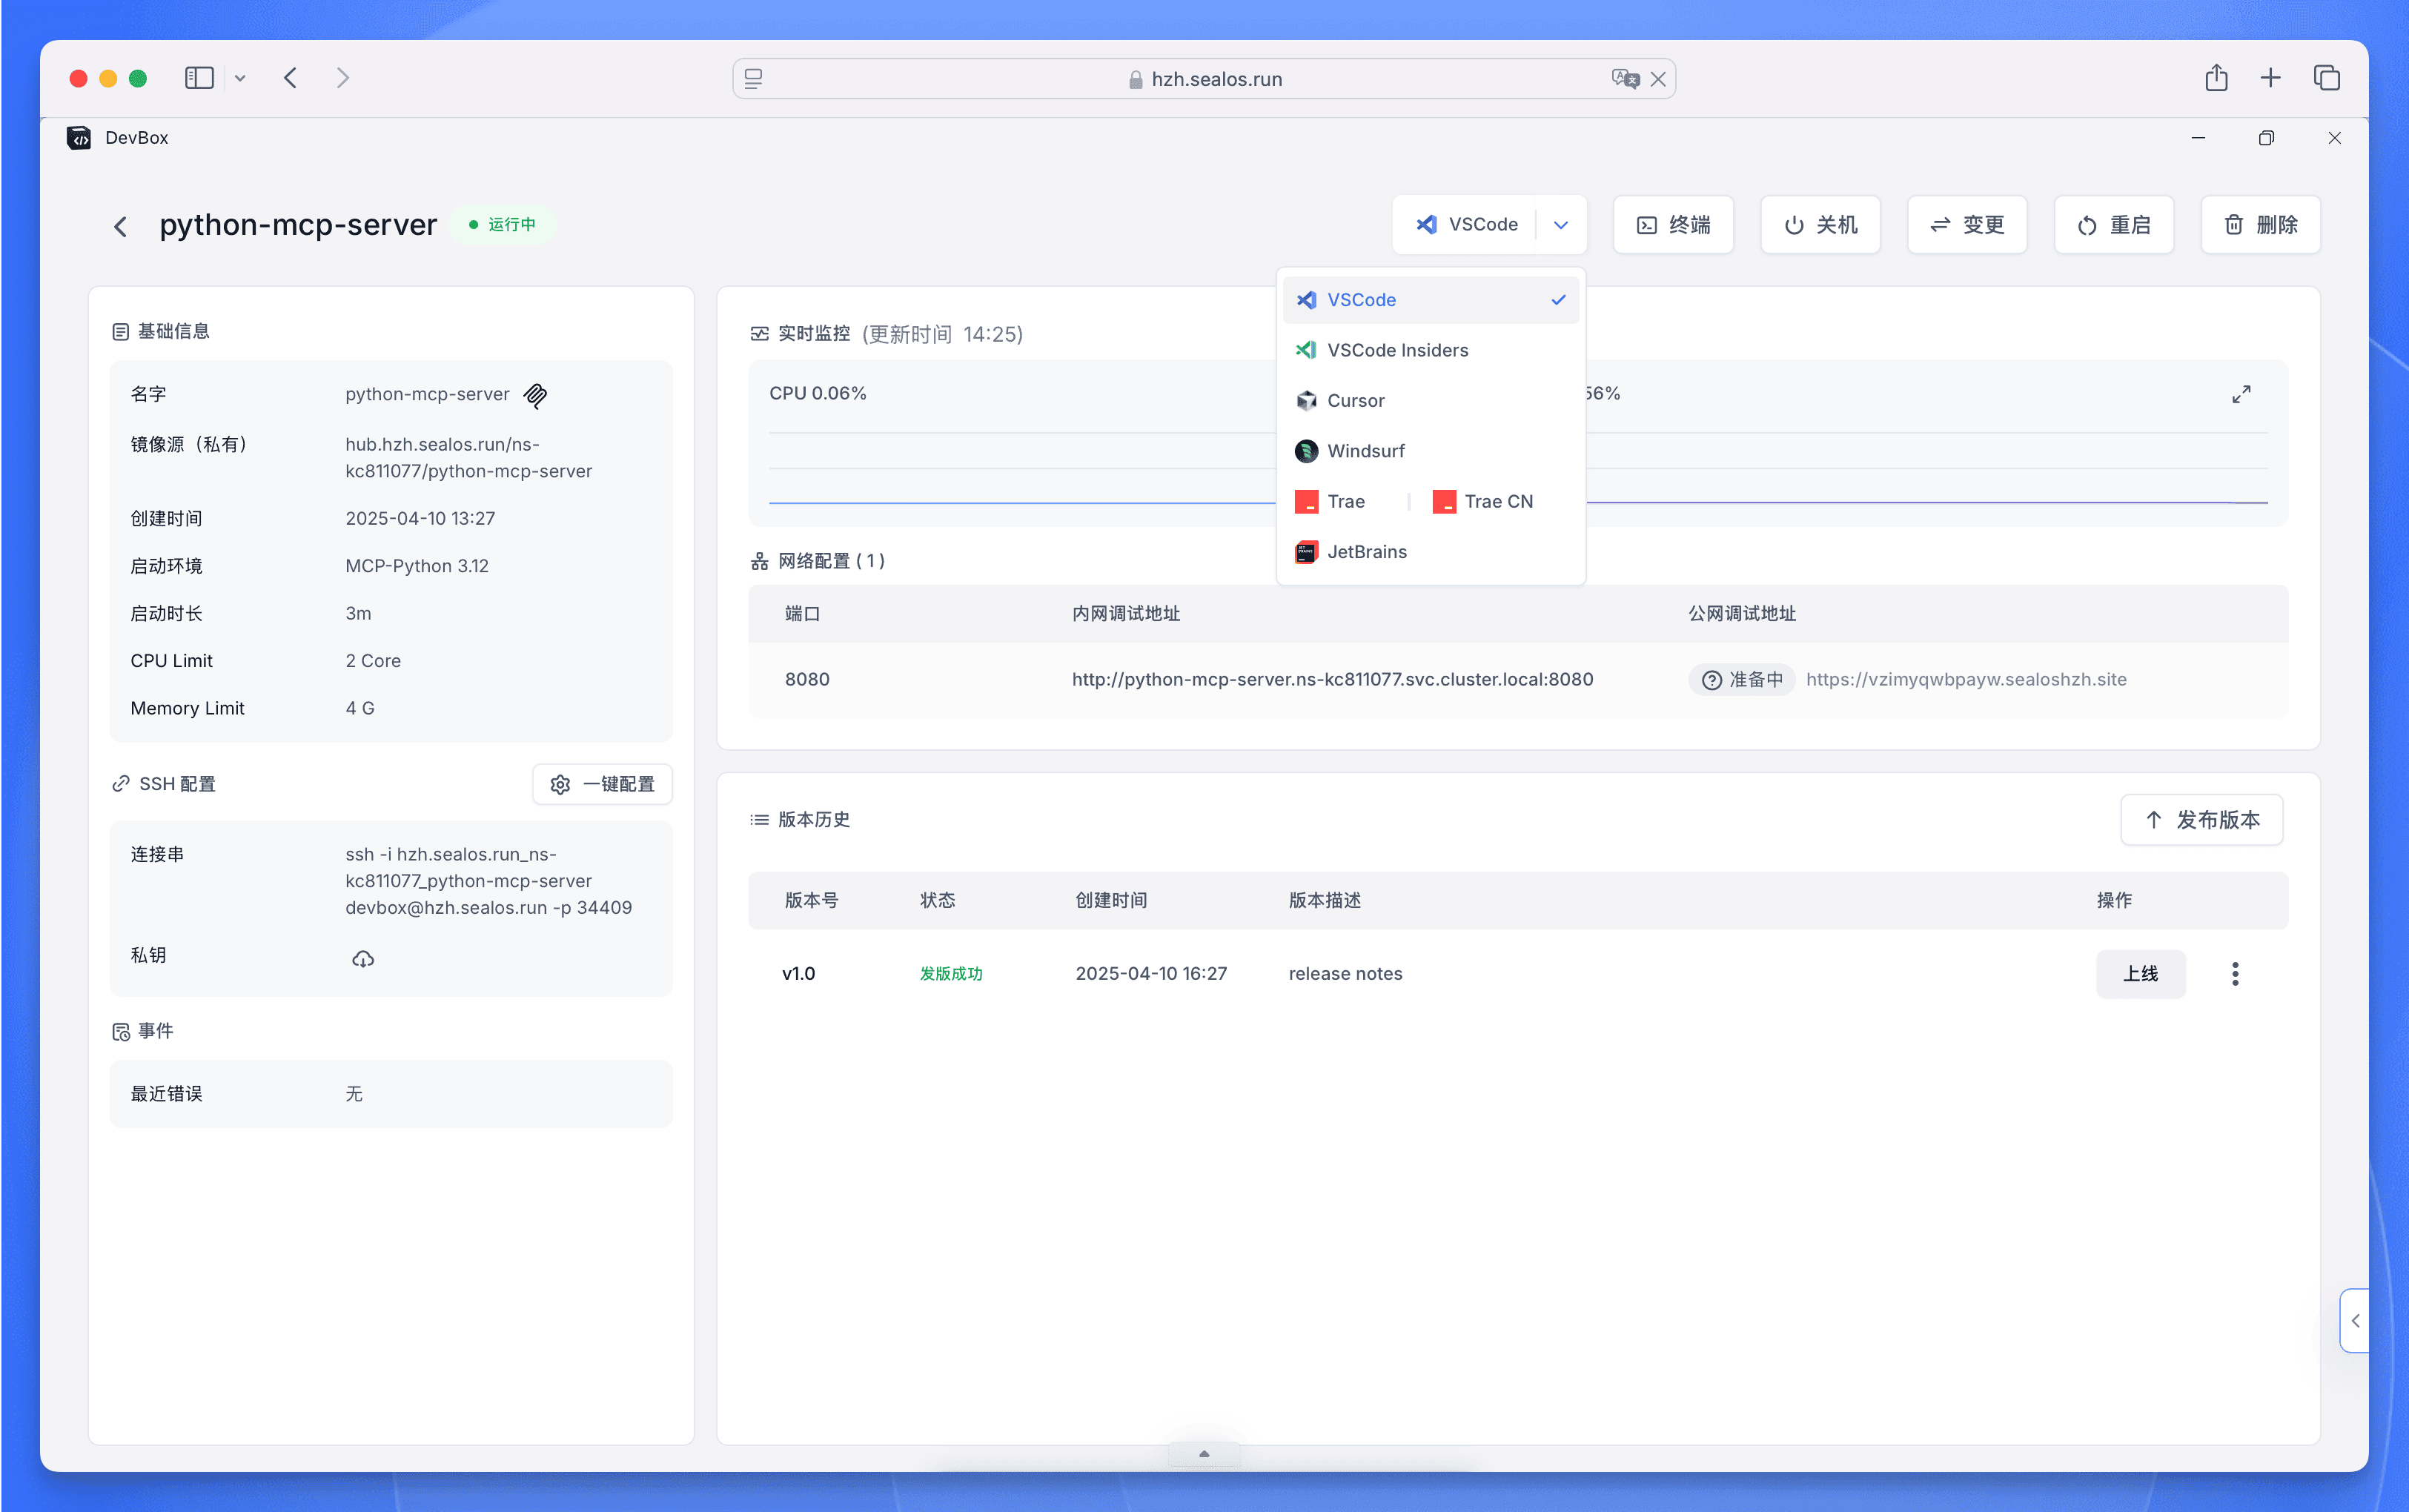Go back using the arrow beside python-mcp-server
2409x1512 pixels.
click(121, 226)
